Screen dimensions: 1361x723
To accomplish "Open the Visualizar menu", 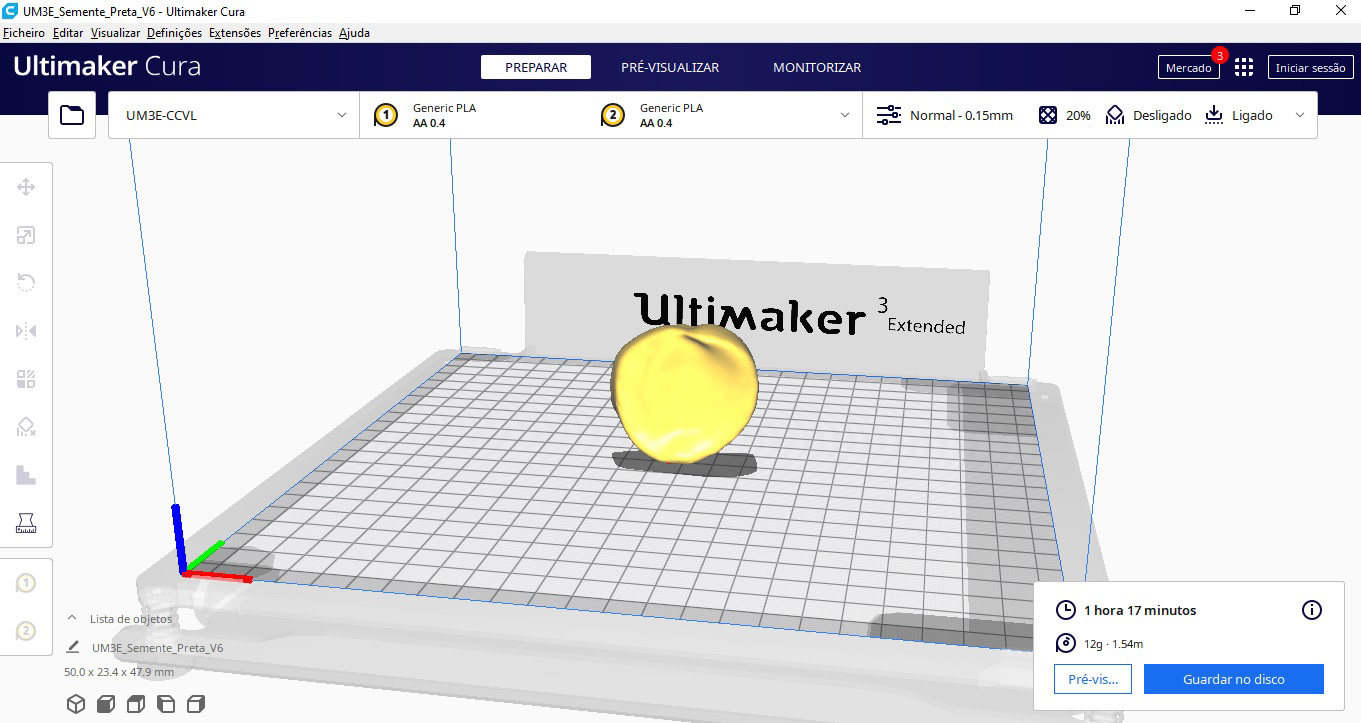I will pos(115,33).
